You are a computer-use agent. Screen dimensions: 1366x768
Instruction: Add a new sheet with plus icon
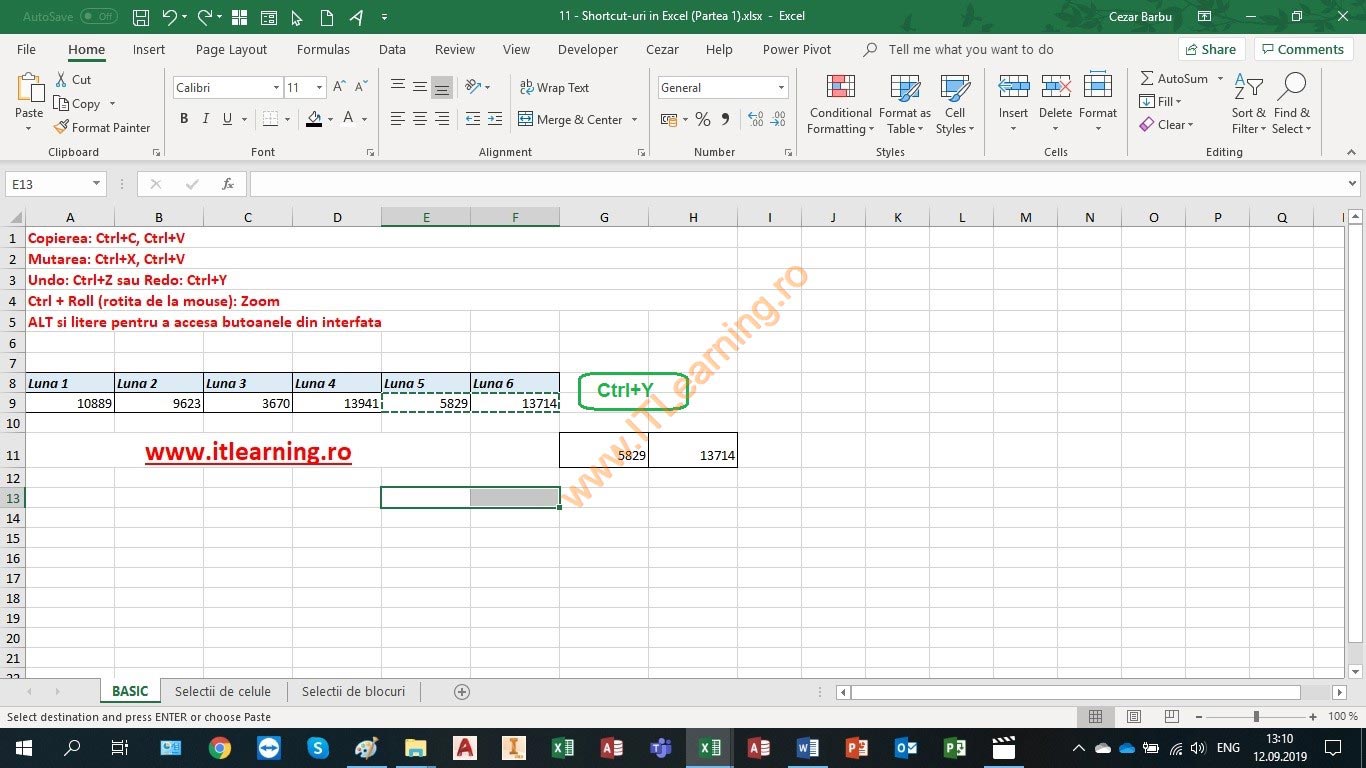462,692
